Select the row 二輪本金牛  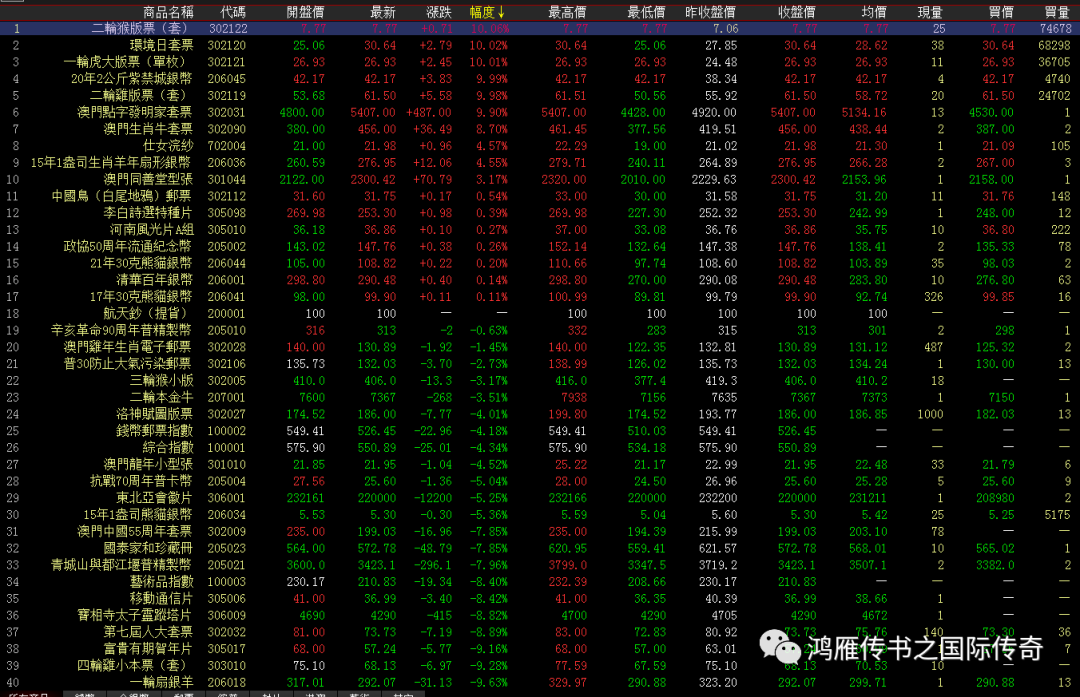[540, 397]
